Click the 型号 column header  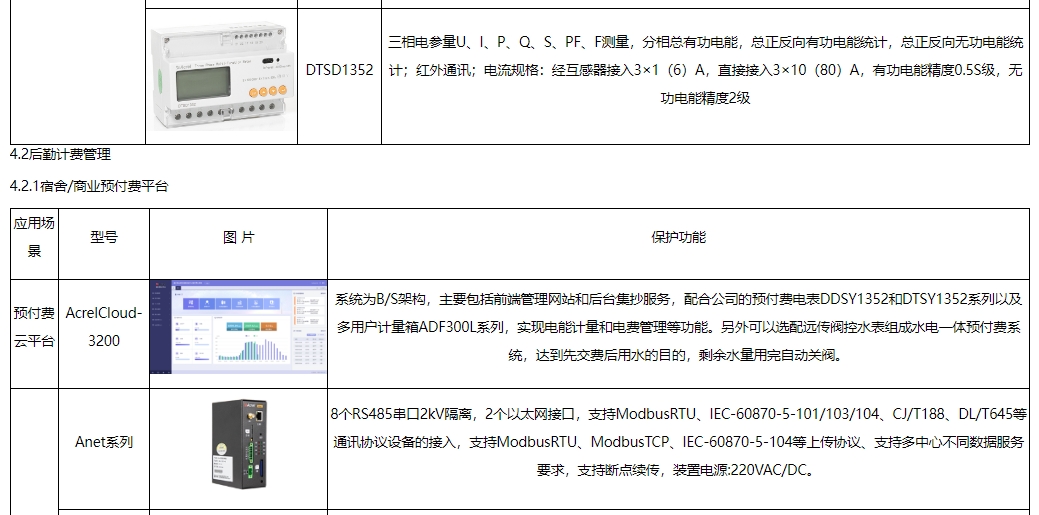103,238
